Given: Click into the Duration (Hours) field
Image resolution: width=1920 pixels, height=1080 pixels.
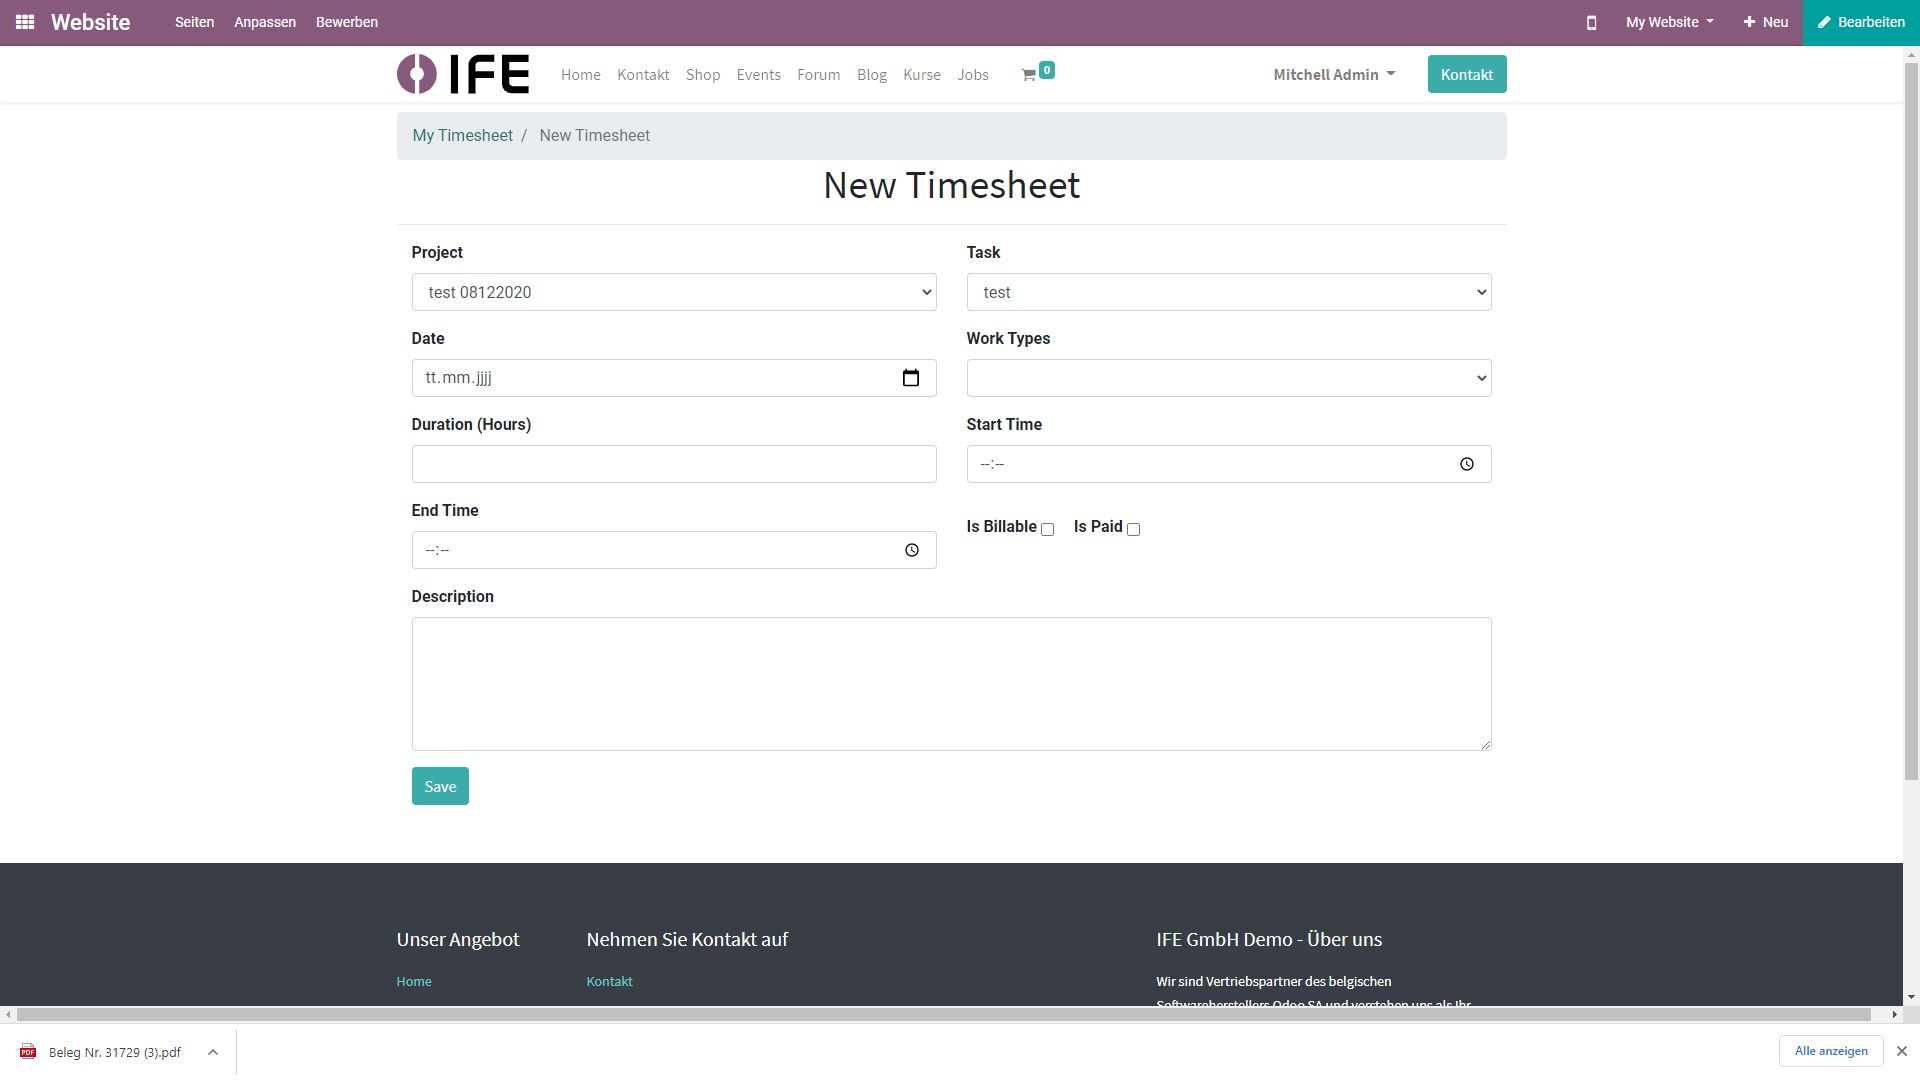Looking at the screenshot, I should 673,464.
